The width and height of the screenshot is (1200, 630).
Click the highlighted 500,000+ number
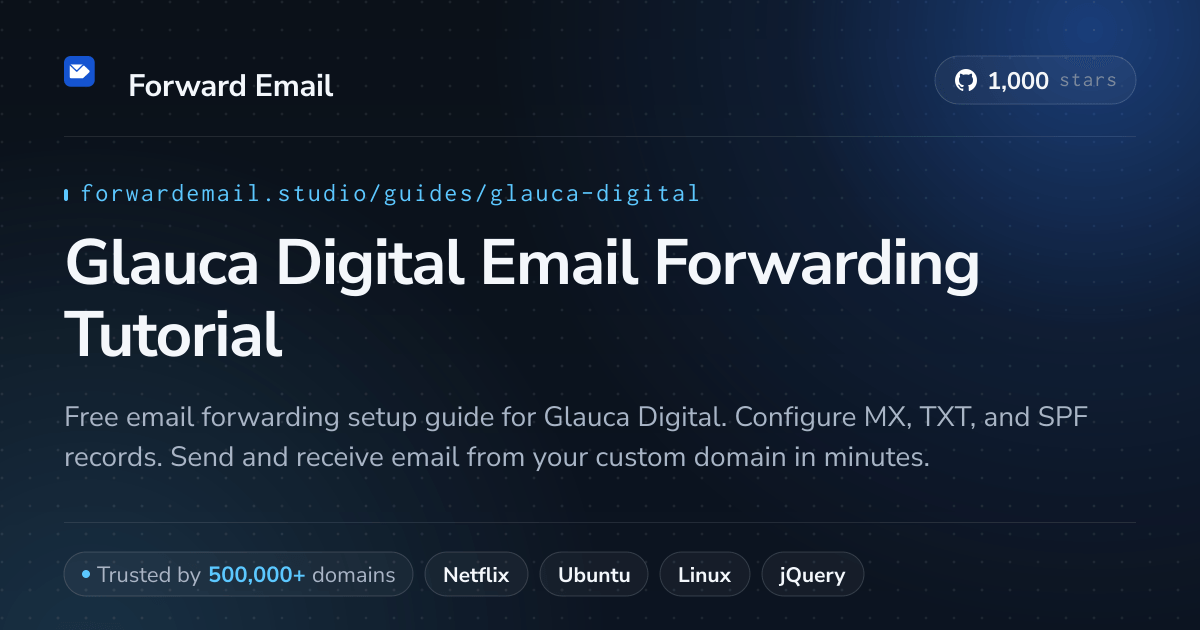click(257, 575)
